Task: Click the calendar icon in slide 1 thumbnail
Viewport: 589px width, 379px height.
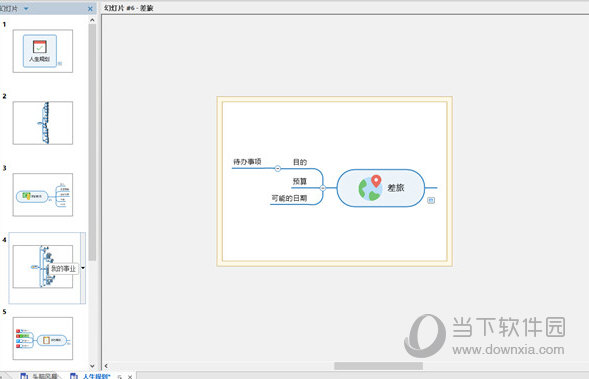Action: [x=39, y=47]
